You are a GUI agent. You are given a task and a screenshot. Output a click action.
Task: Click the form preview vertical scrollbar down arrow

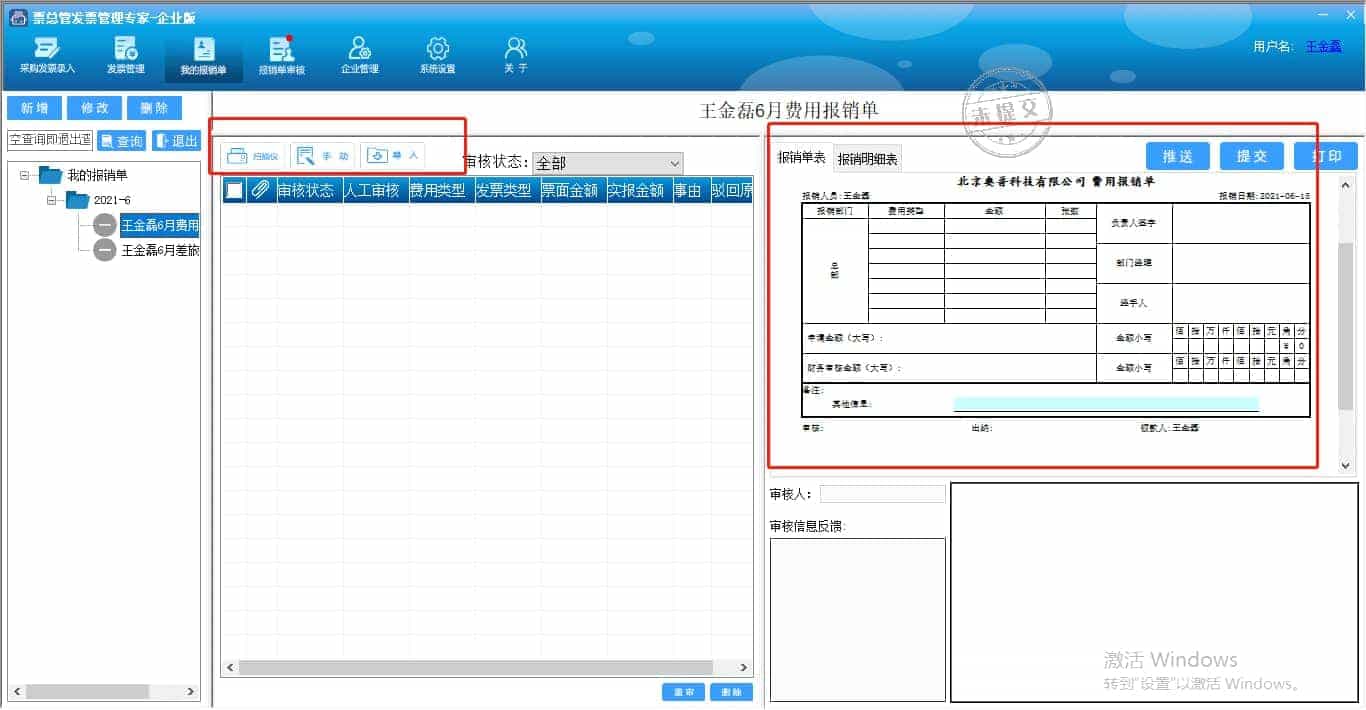[x=1346, y=464]
